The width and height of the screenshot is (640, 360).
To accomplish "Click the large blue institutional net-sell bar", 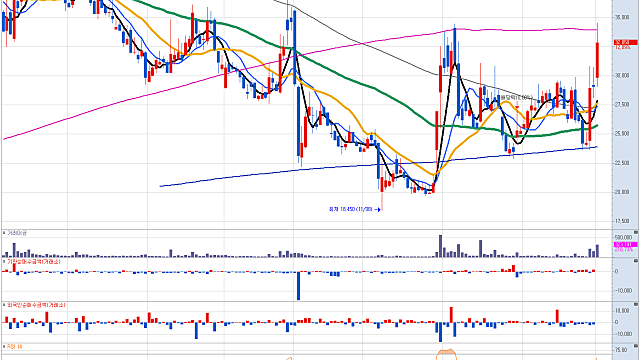I will point(298,286).
